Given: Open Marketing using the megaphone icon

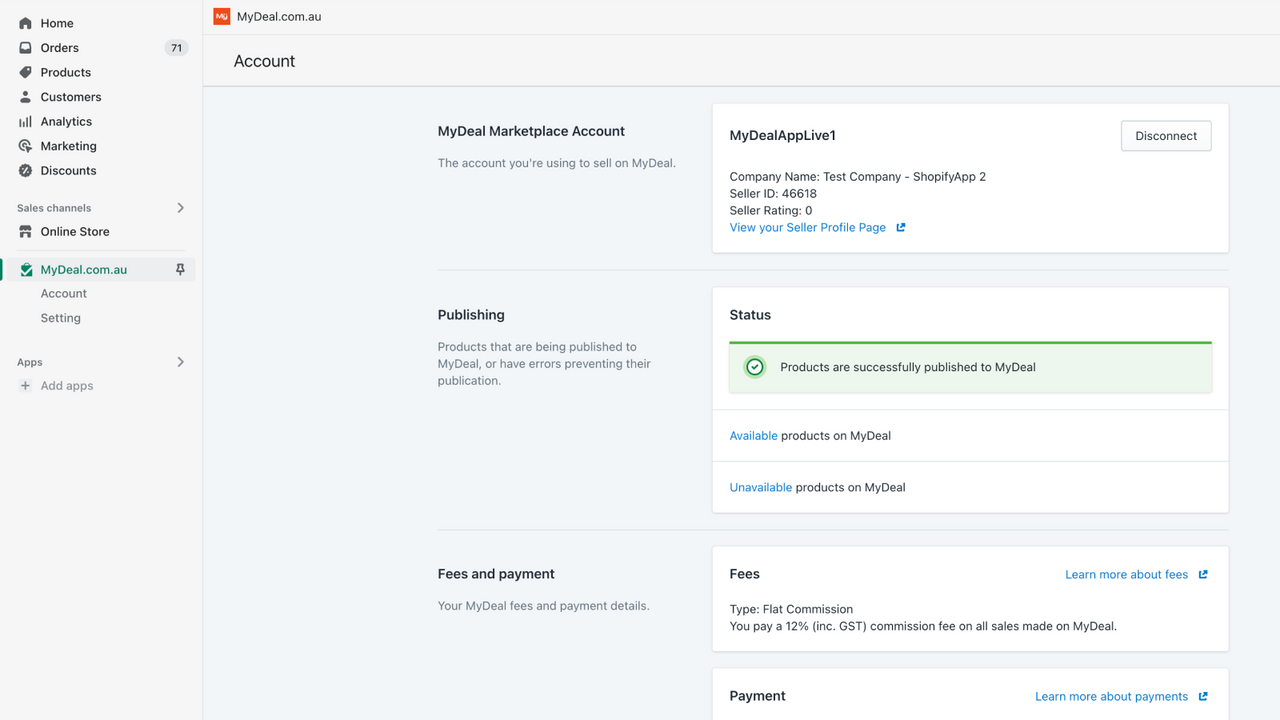Looking at the screenshot, I should click(x=23, y=145).
